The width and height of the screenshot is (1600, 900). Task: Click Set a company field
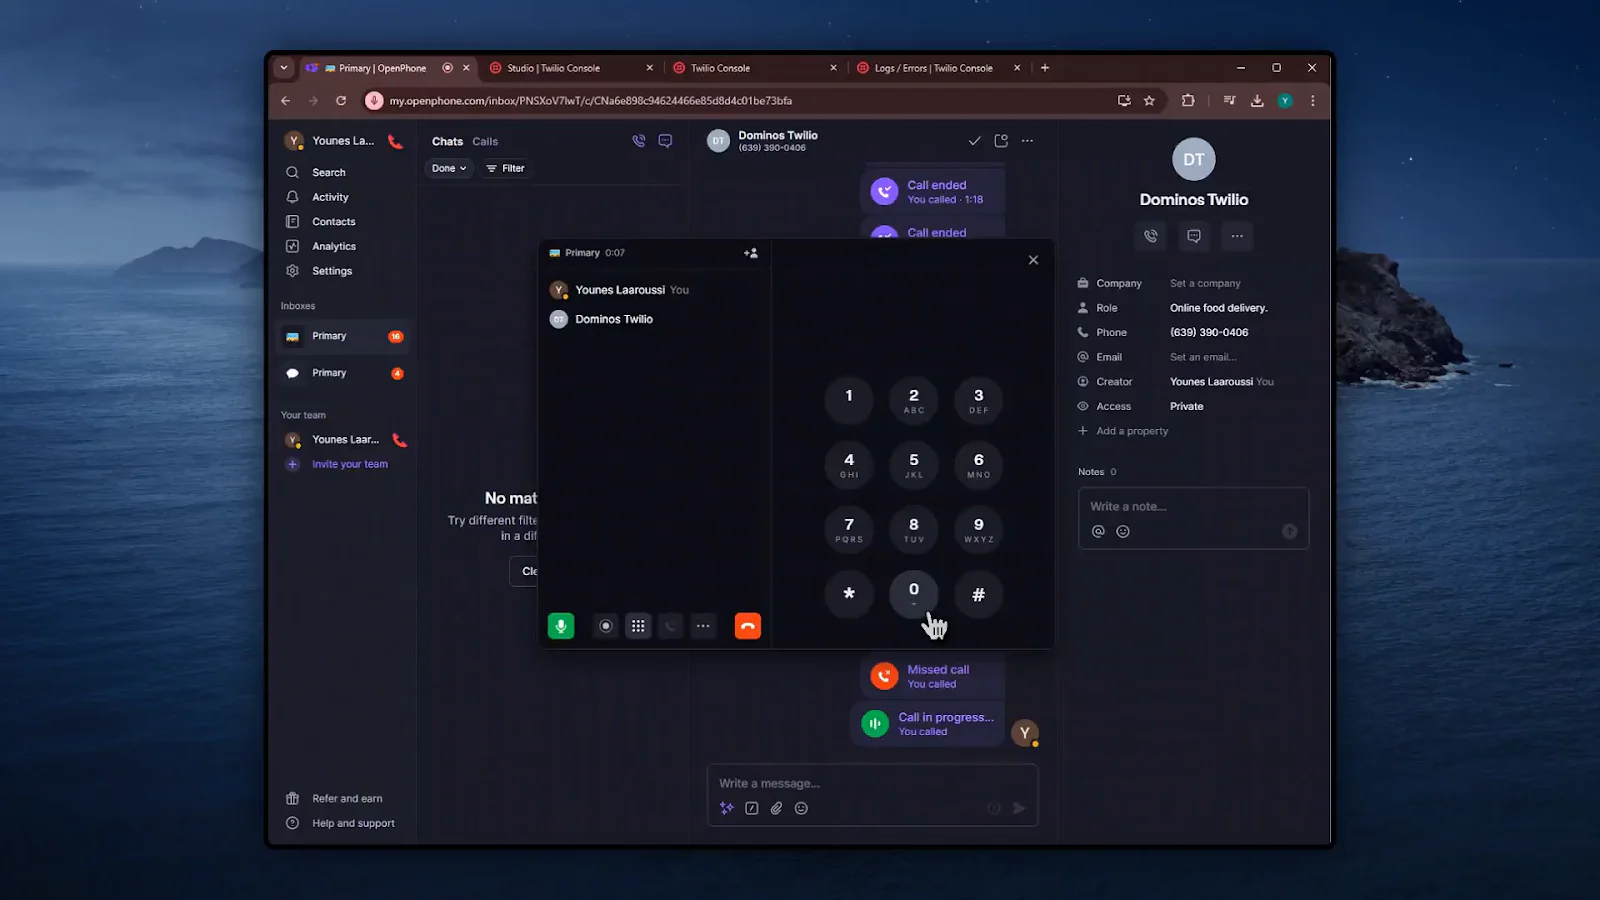[1205, 283]
